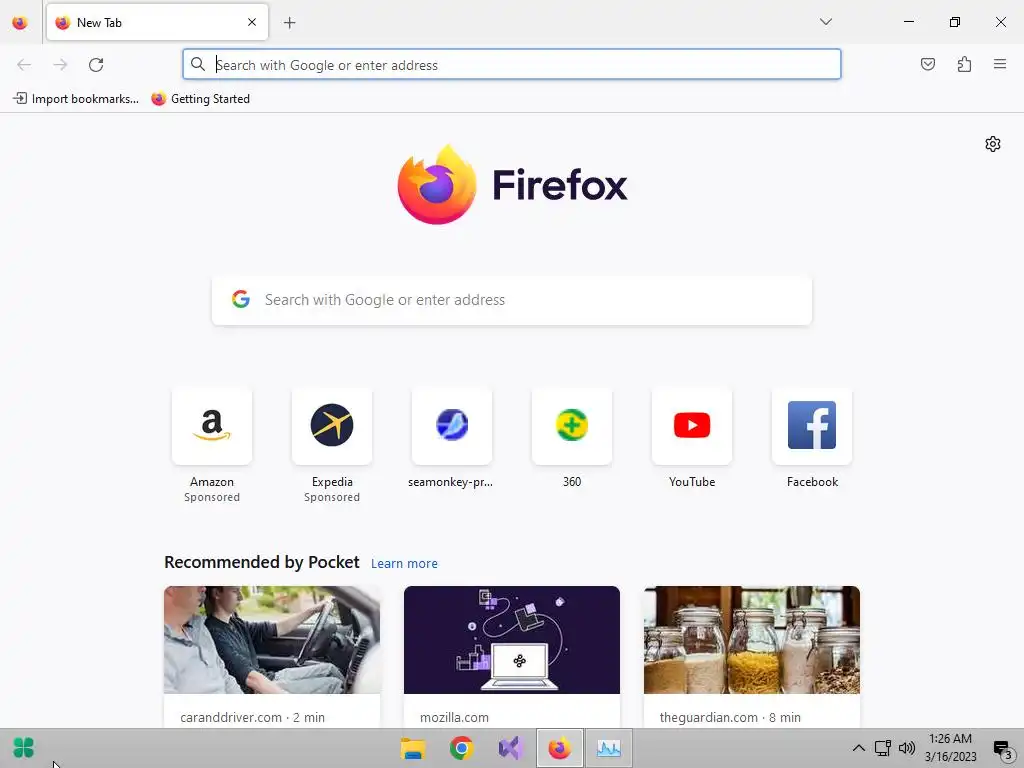The height and width of the screenshot is (768, 1024).
Task: Open notification center icon
Action: click(x=1002, y=749)
